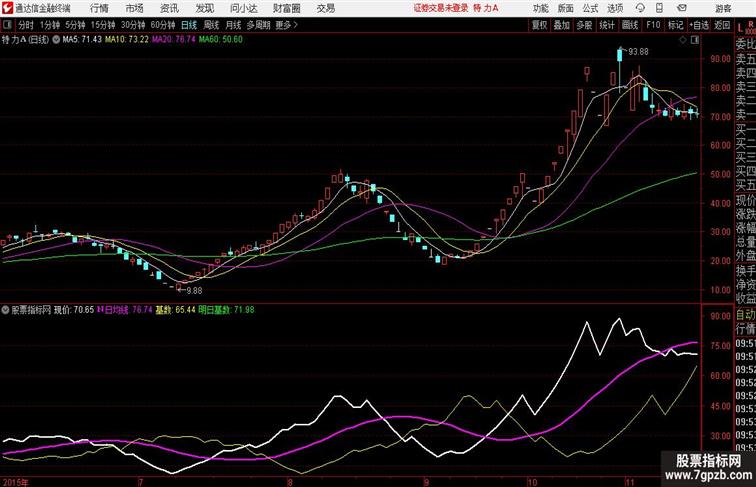Click the 游客 user account label

(723, 8)
